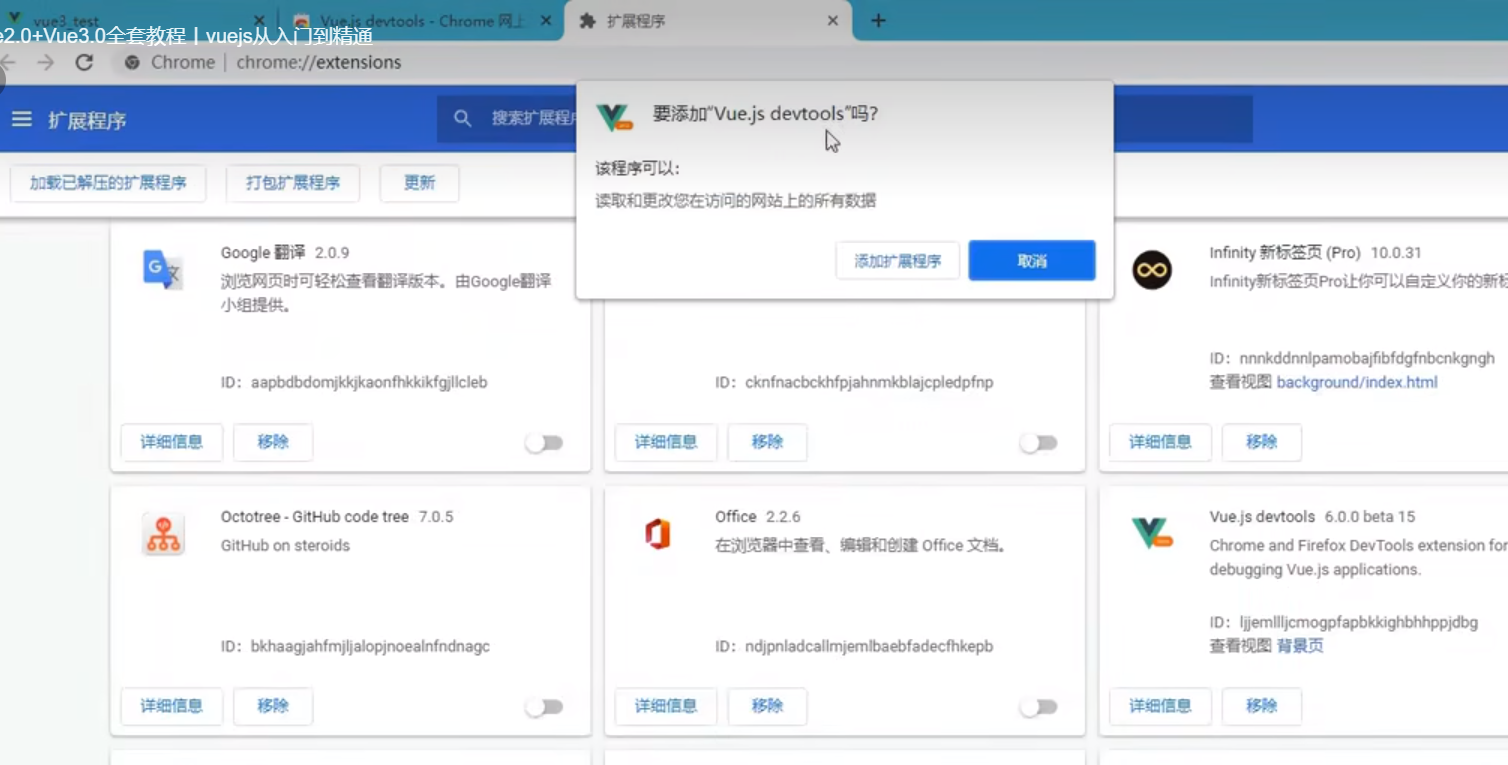Close the 扩展程序 tab
1508x765 pixels.
coord(832,20)
